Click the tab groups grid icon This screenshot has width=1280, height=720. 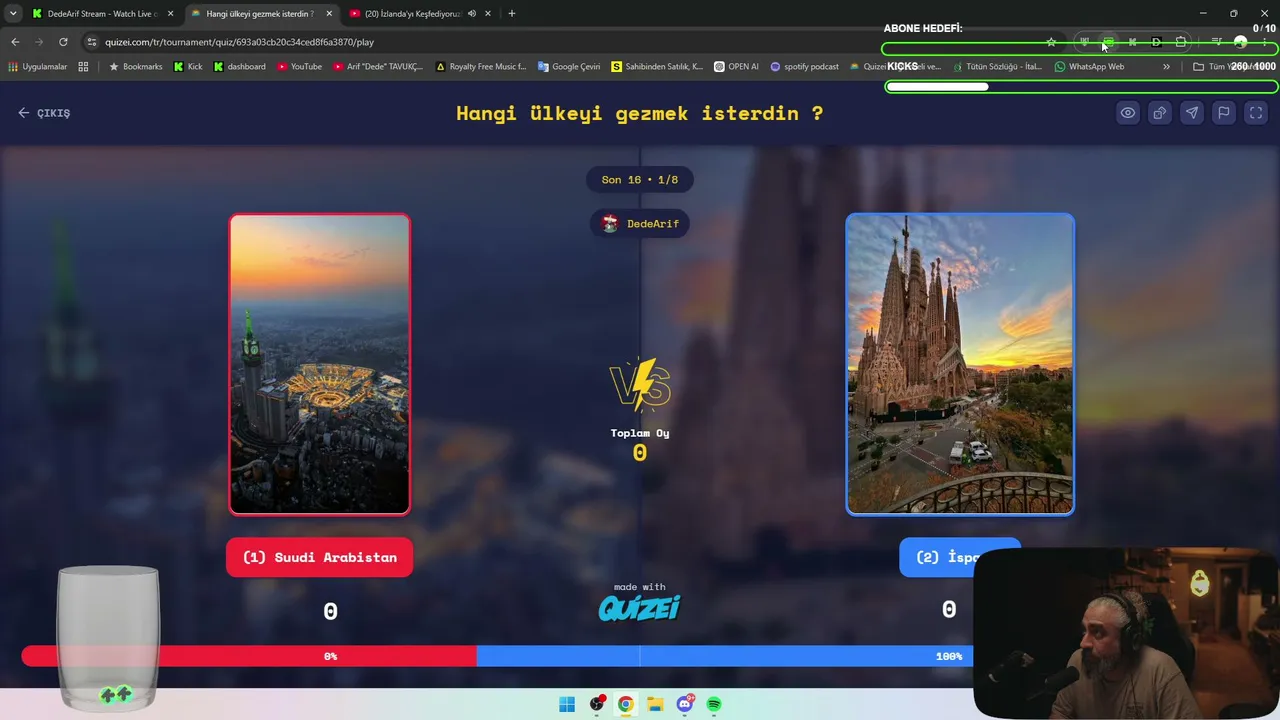(83, 67)
